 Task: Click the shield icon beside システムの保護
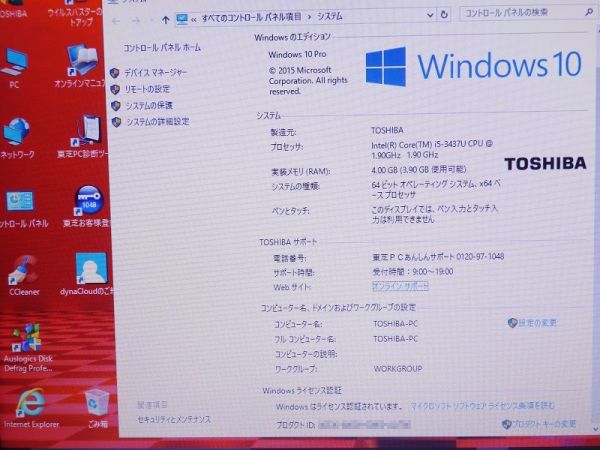coord(116,106)
